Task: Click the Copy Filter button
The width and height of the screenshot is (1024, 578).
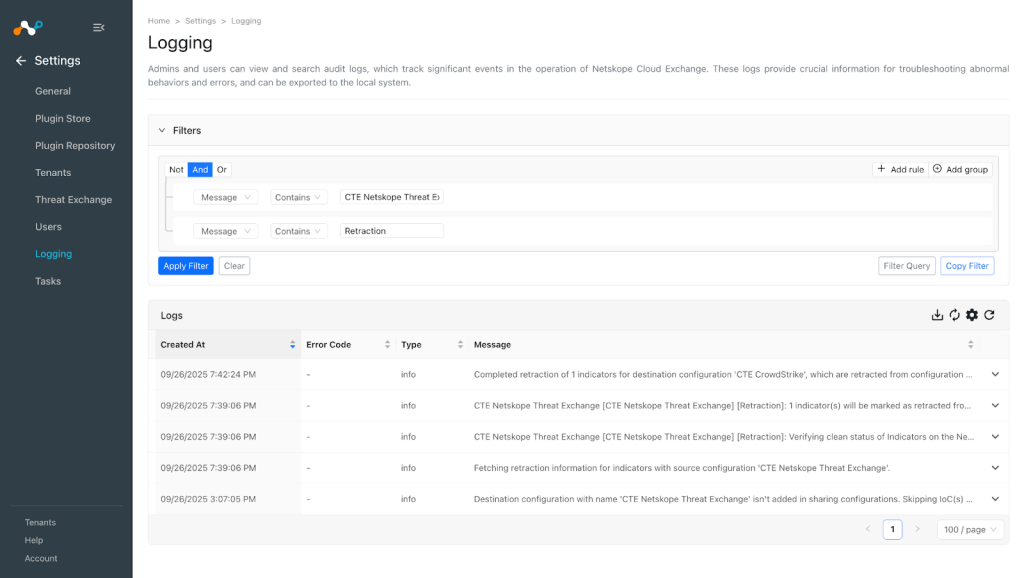Action: click(x=967, y=266)
